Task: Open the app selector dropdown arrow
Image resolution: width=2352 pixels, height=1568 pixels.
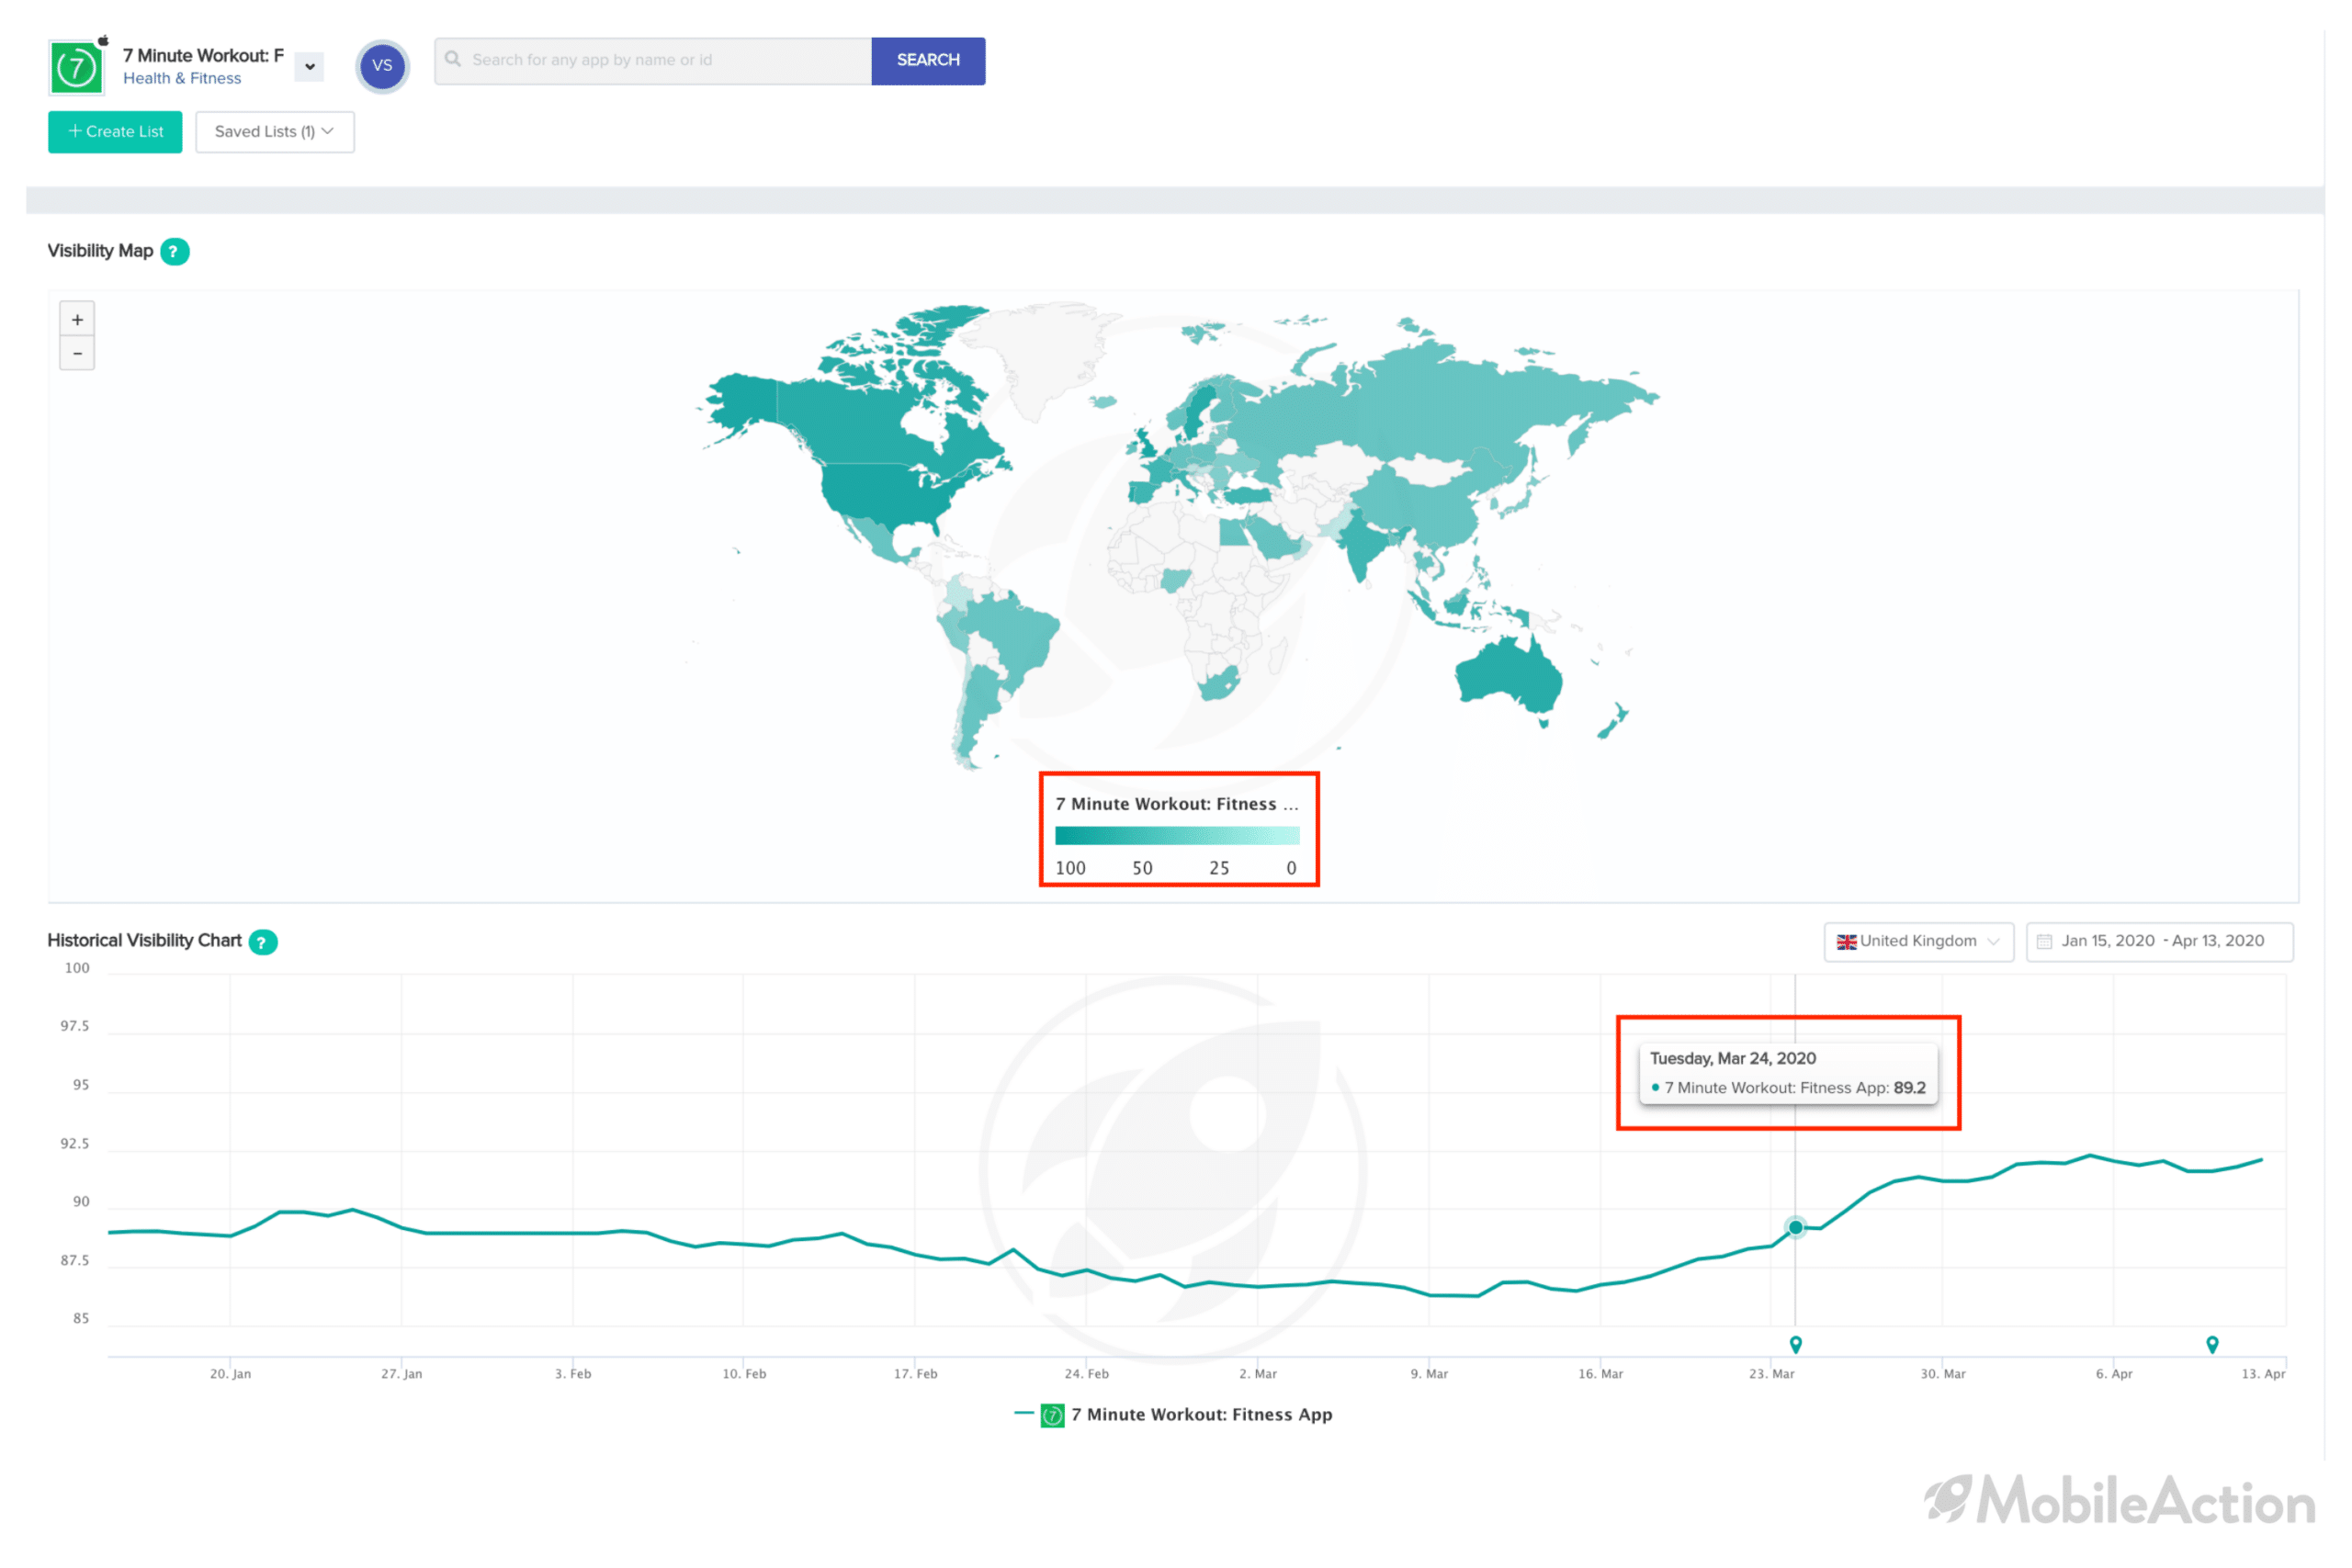Action: [310, 67]
